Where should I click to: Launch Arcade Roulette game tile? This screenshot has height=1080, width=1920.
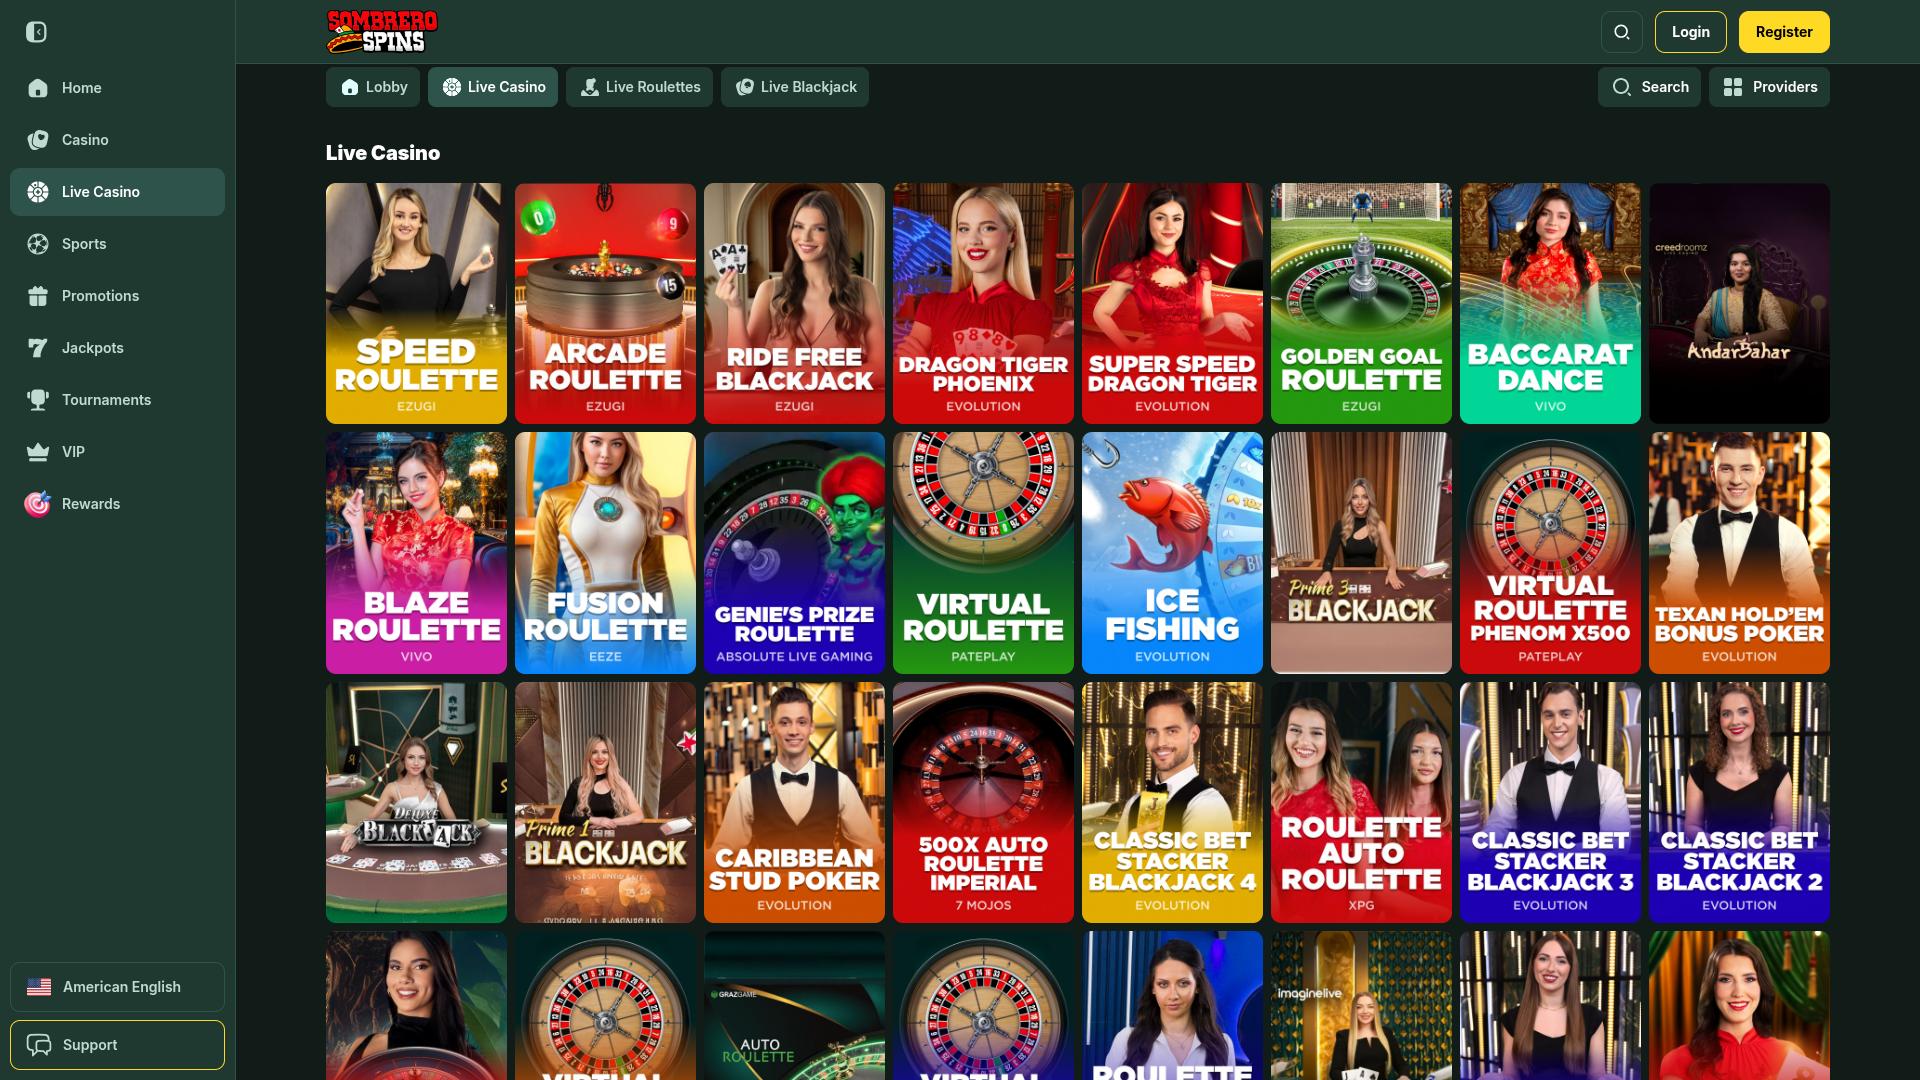coord(605,303)
